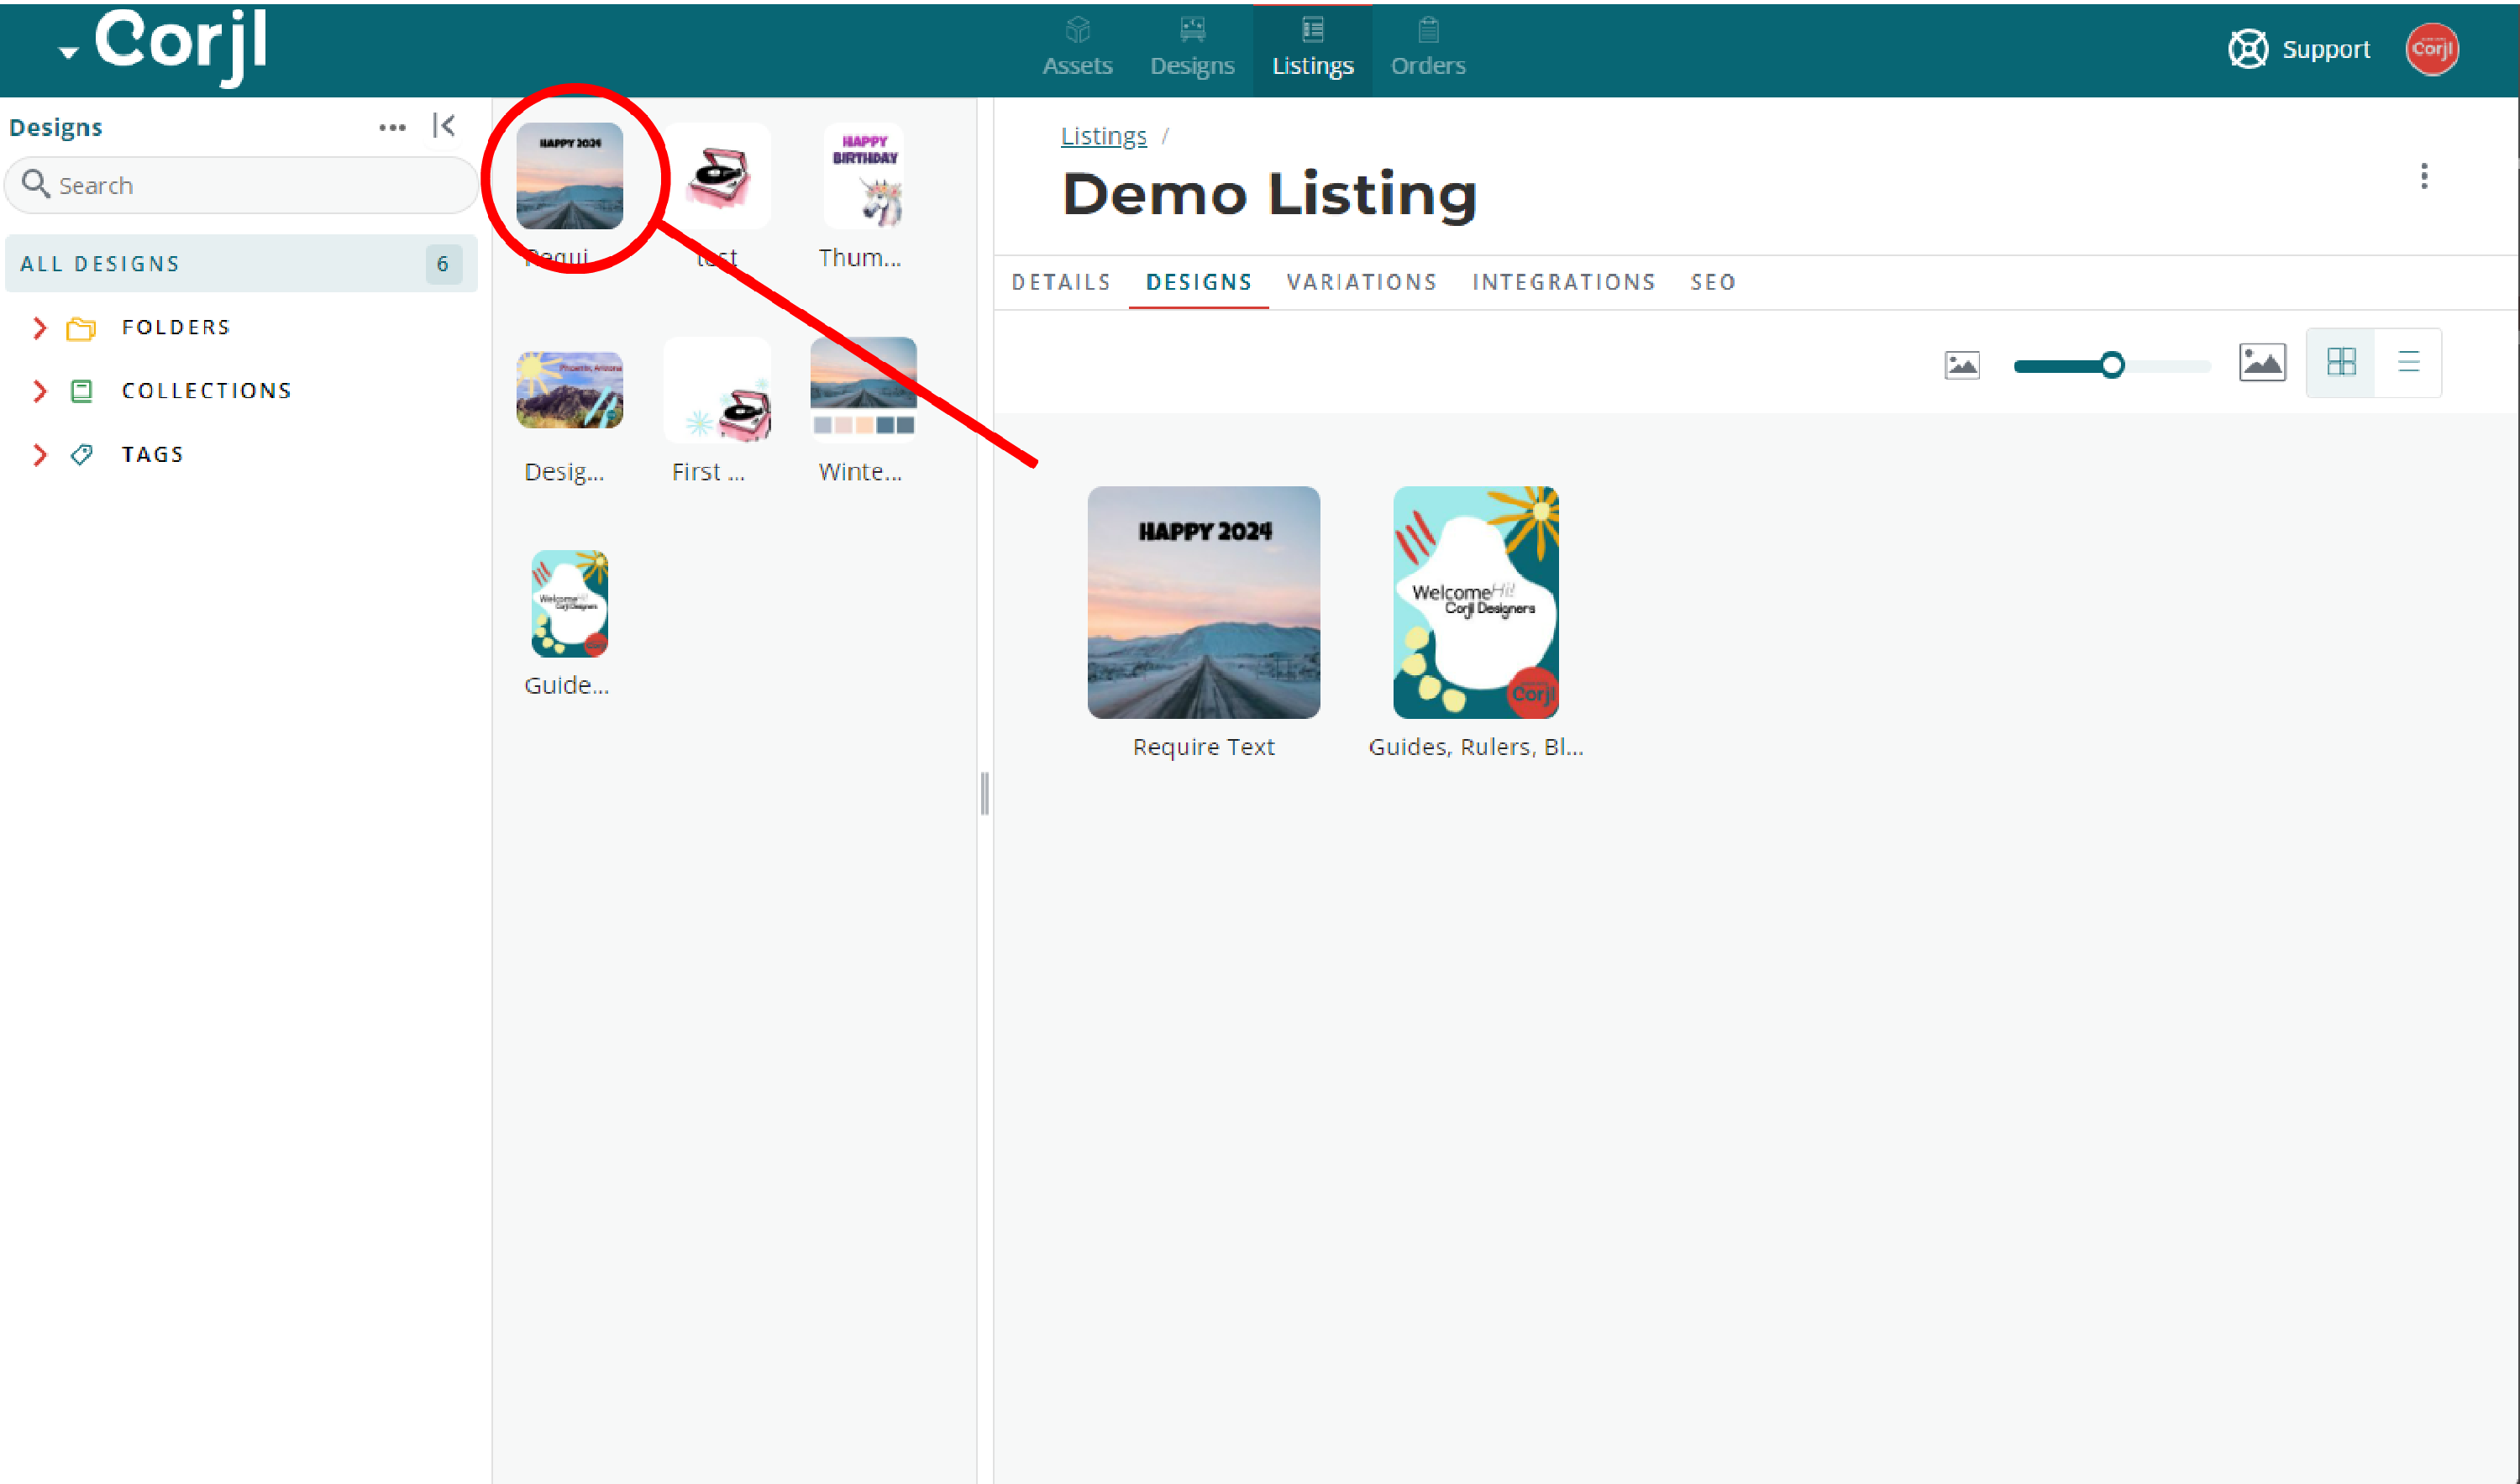
Task: Open the Corjl account avatar menu
Action: 2433,49
